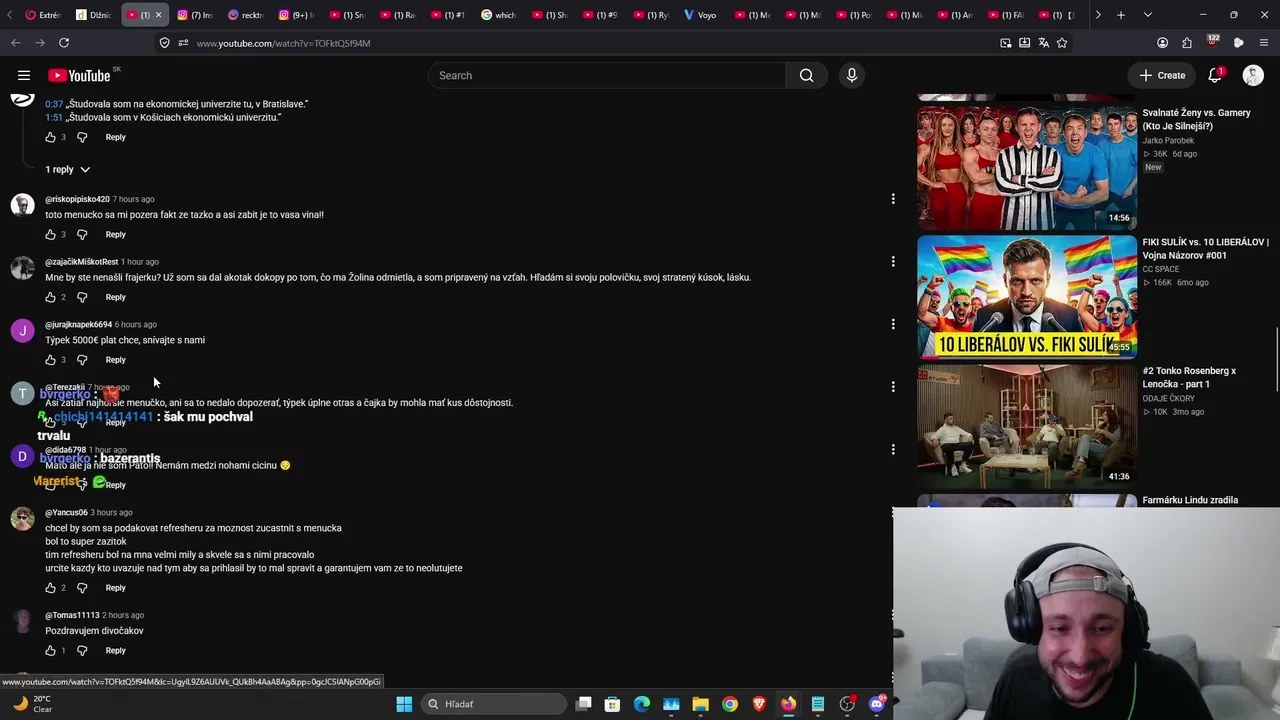Viewport: 1280px width, 720px height.
Task: Open Google Chrome from the taskbar
Action: [x=730, y=704]
